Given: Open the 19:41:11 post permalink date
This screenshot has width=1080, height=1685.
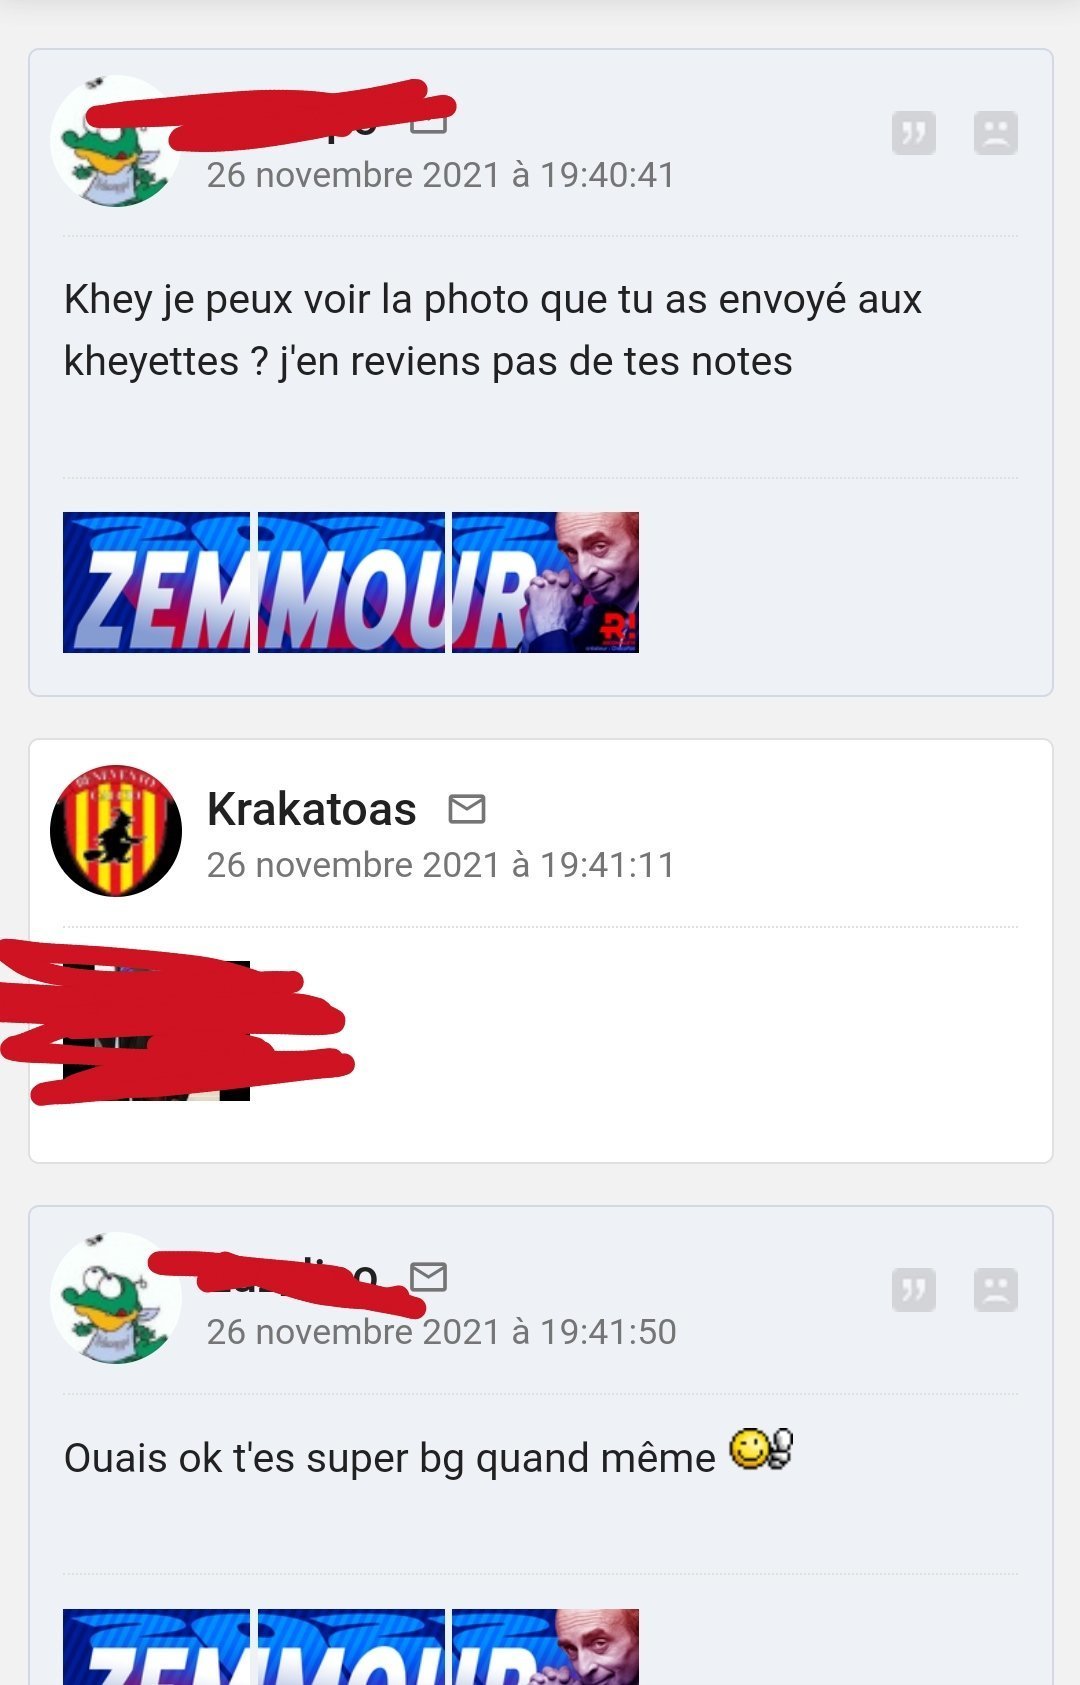Looking at the screenshot, I should tap(441, 865).
